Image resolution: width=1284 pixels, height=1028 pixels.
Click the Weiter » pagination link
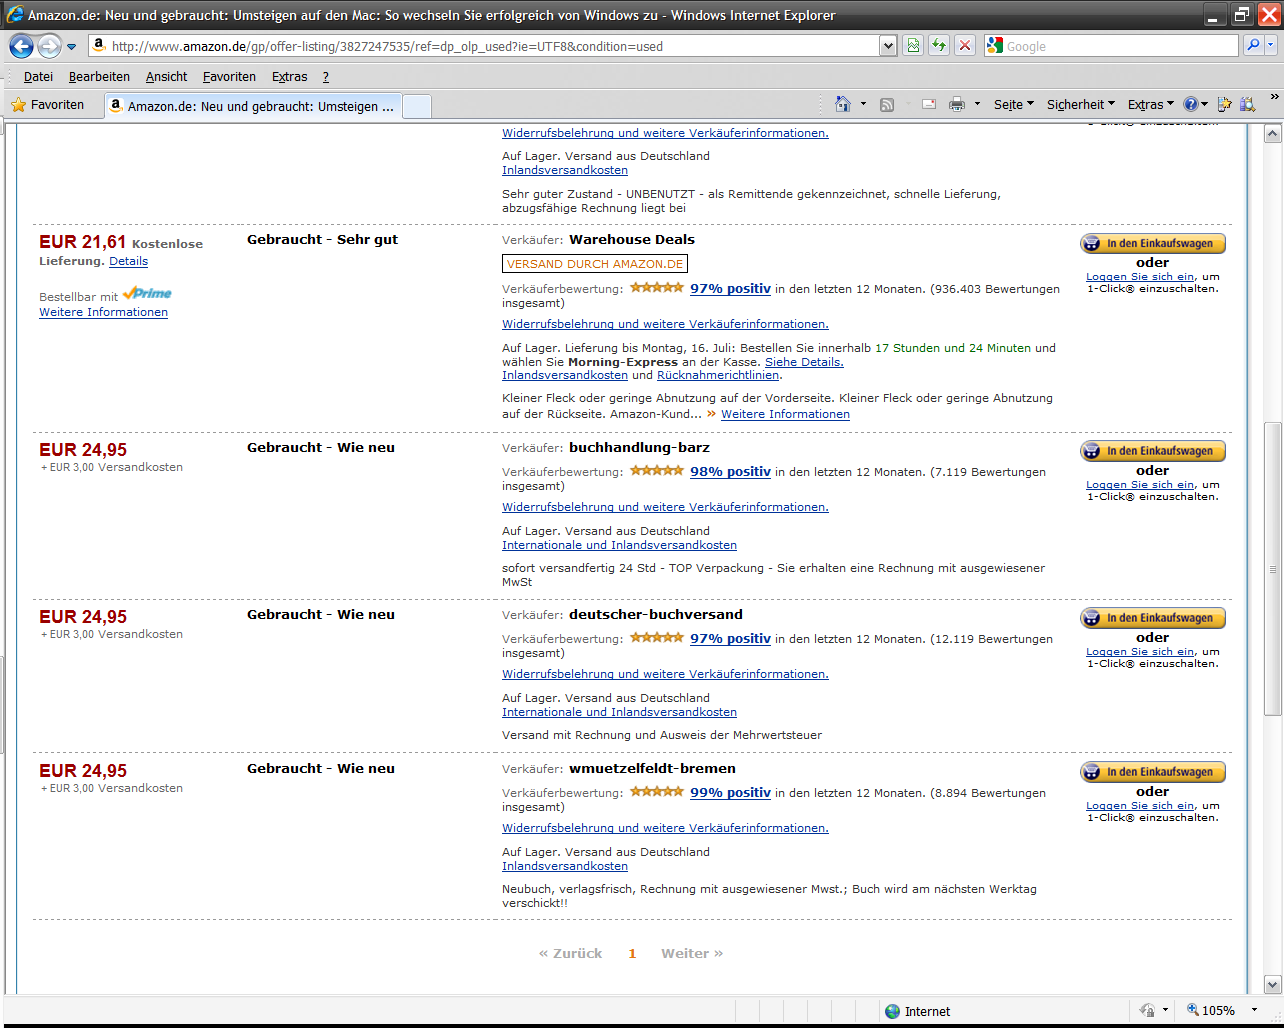pos(692,953)
